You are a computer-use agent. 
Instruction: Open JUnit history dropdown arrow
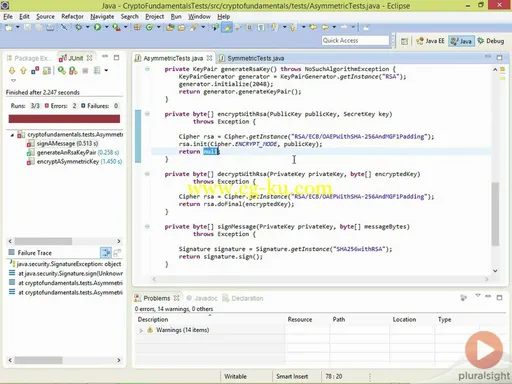(x=106, y=70)
